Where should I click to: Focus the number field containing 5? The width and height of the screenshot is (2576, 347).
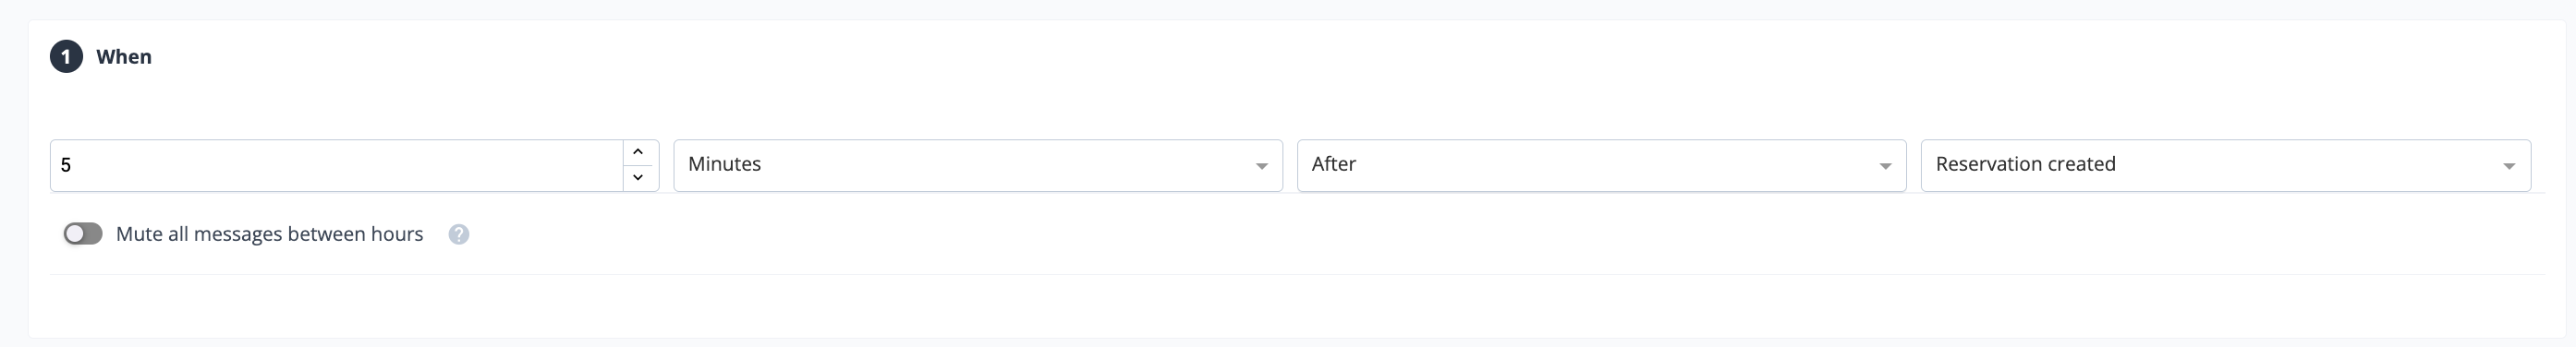[337, 165]
